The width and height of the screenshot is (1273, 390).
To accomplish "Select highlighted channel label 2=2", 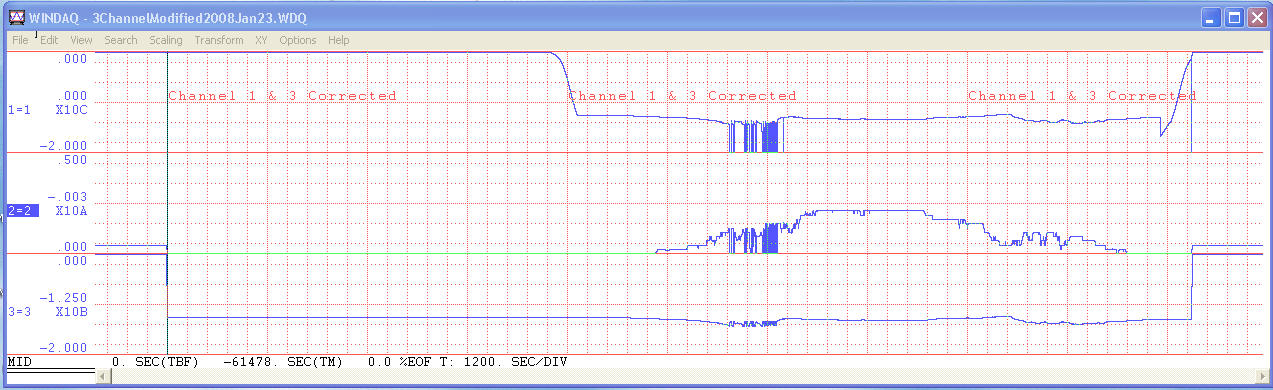I will [22, 211].
